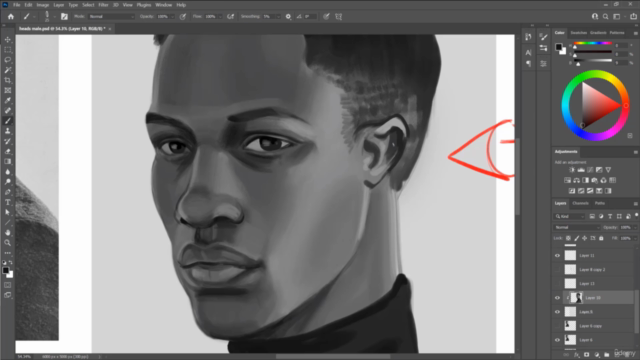
Task: Open the Brush Settings panel toggle
Action: (64, 17)
